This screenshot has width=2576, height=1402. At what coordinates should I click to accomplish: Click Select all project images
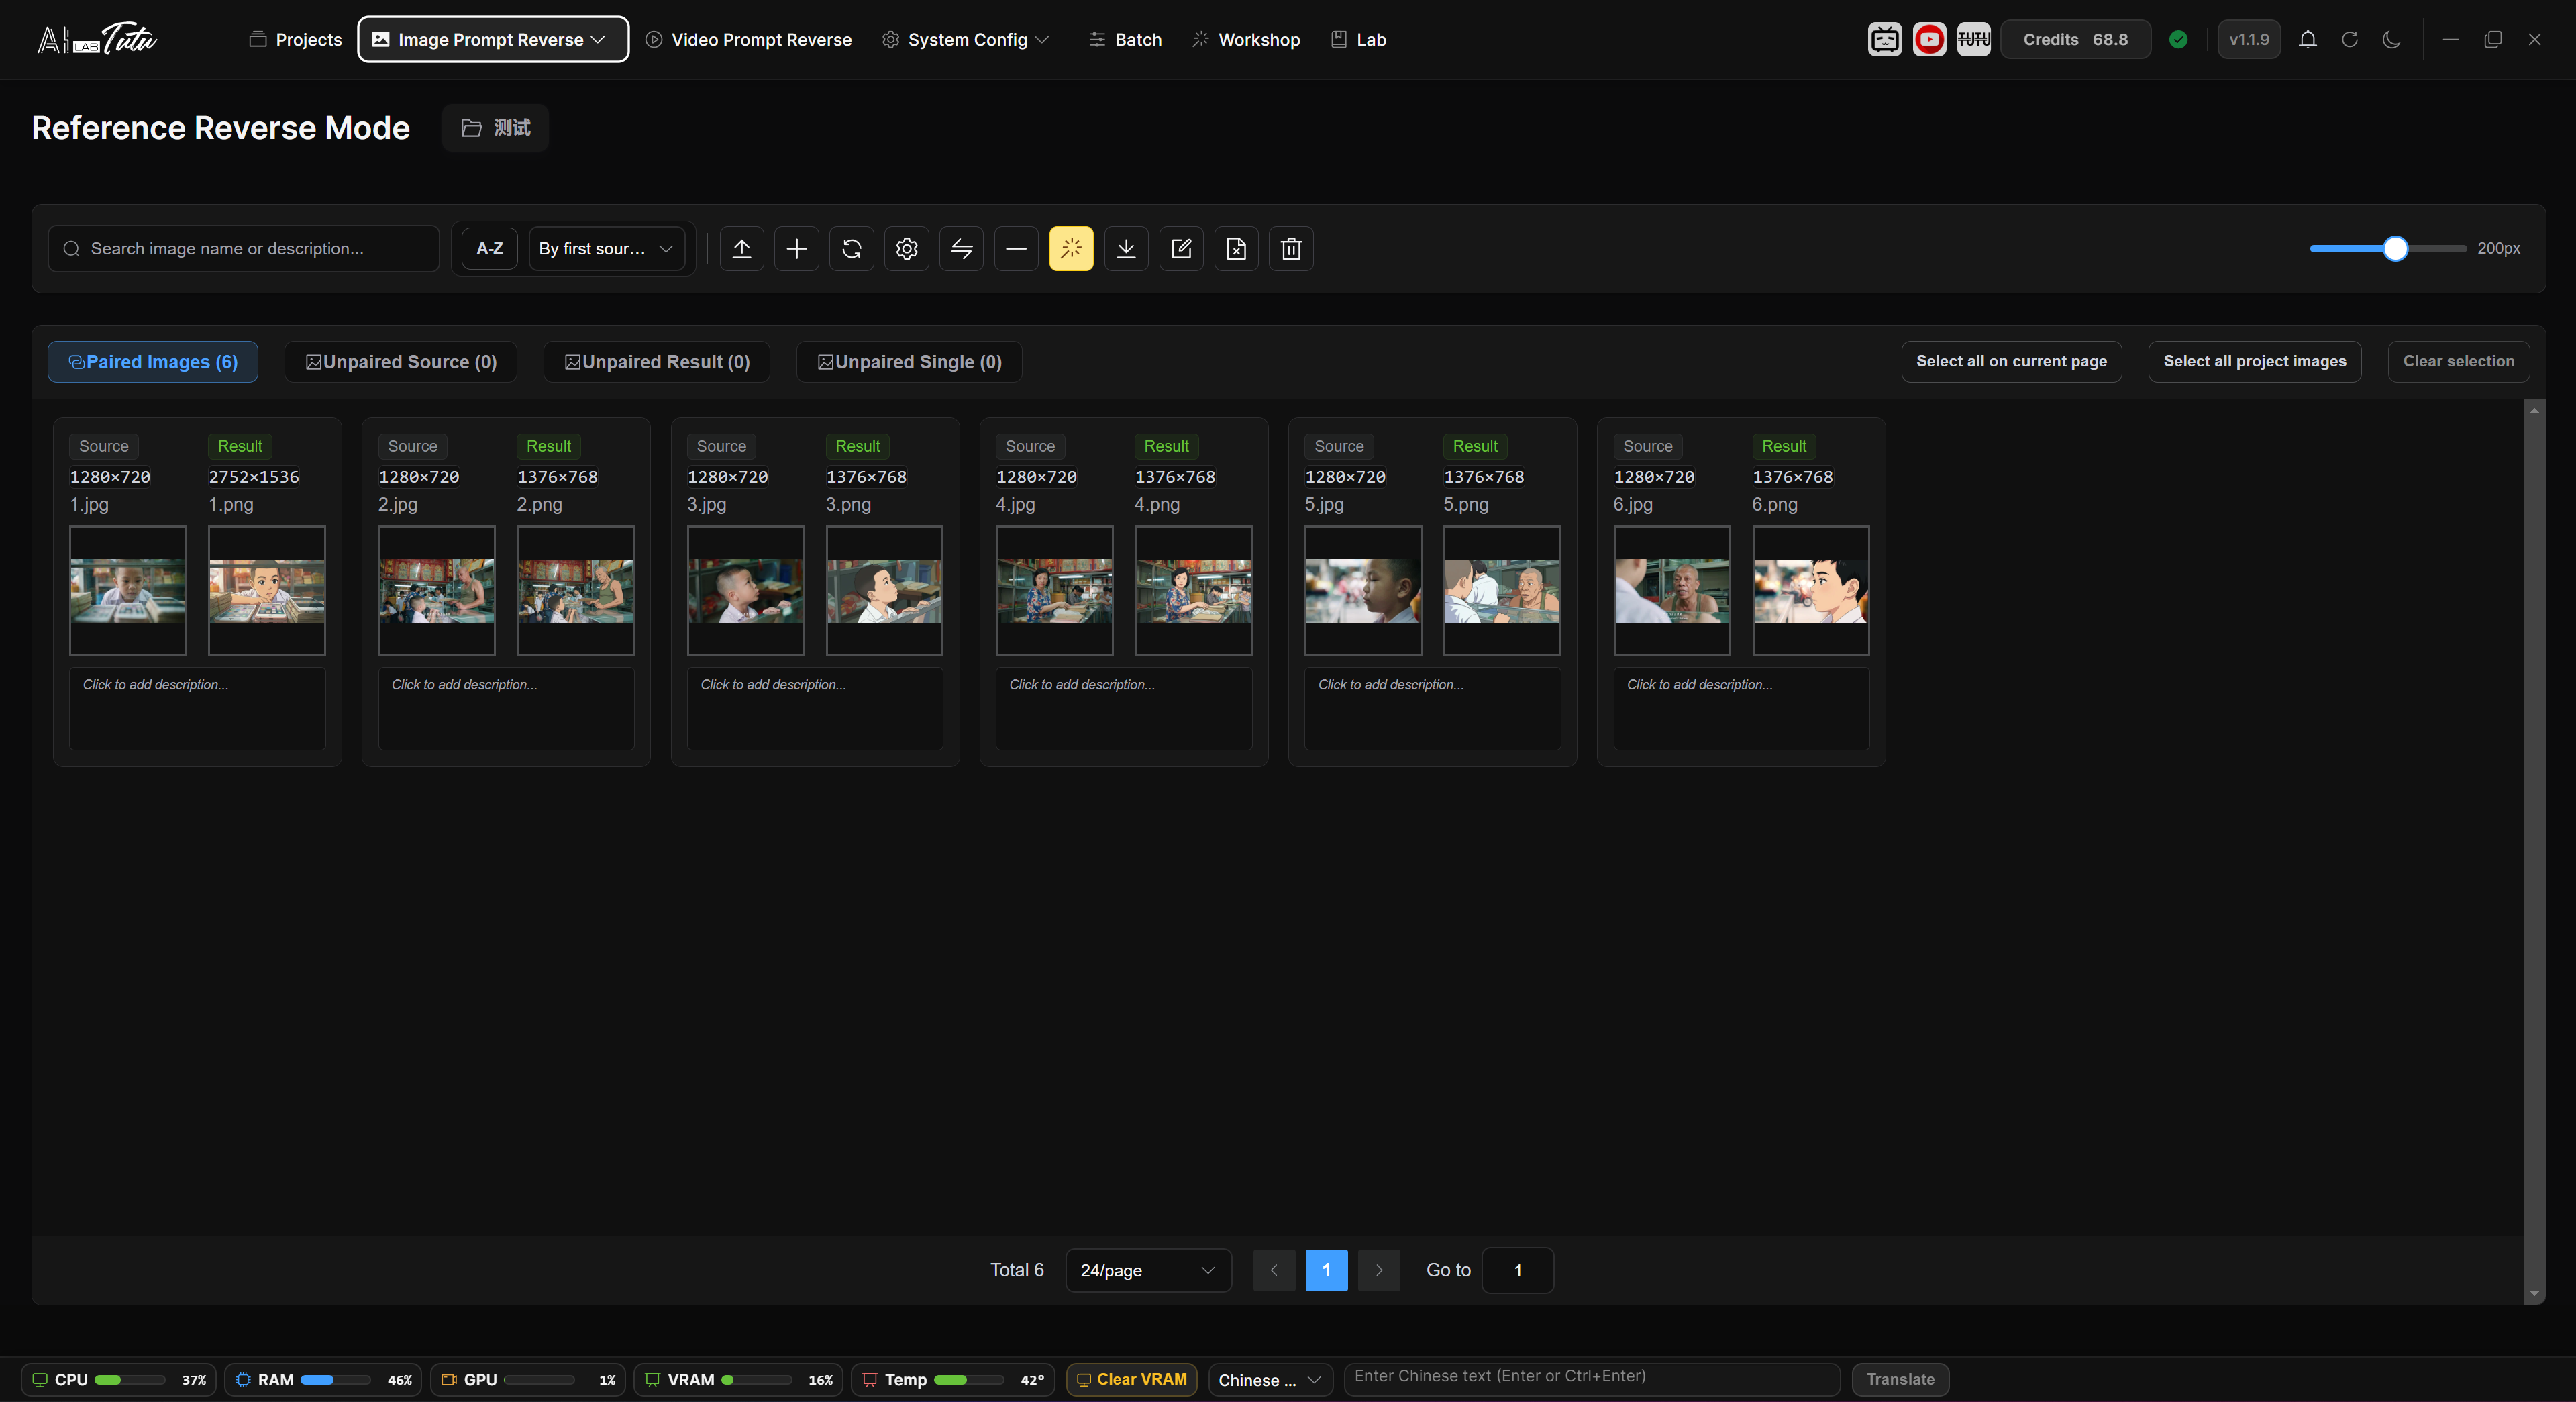click(2254, 361)
